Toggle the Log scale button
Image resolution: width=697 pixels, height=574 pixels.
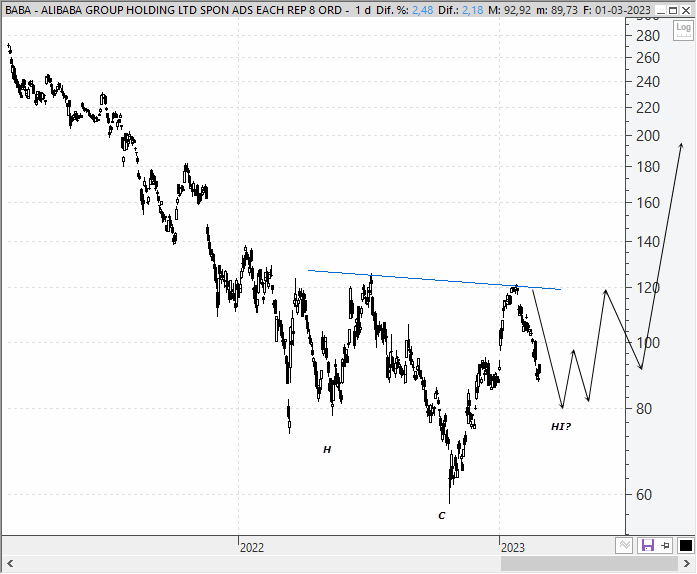[x=683, y=31]
